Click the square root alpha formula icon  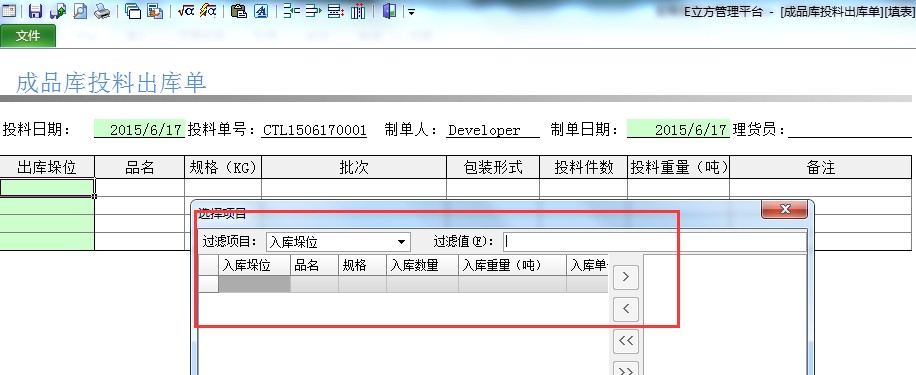pos(186,11)
